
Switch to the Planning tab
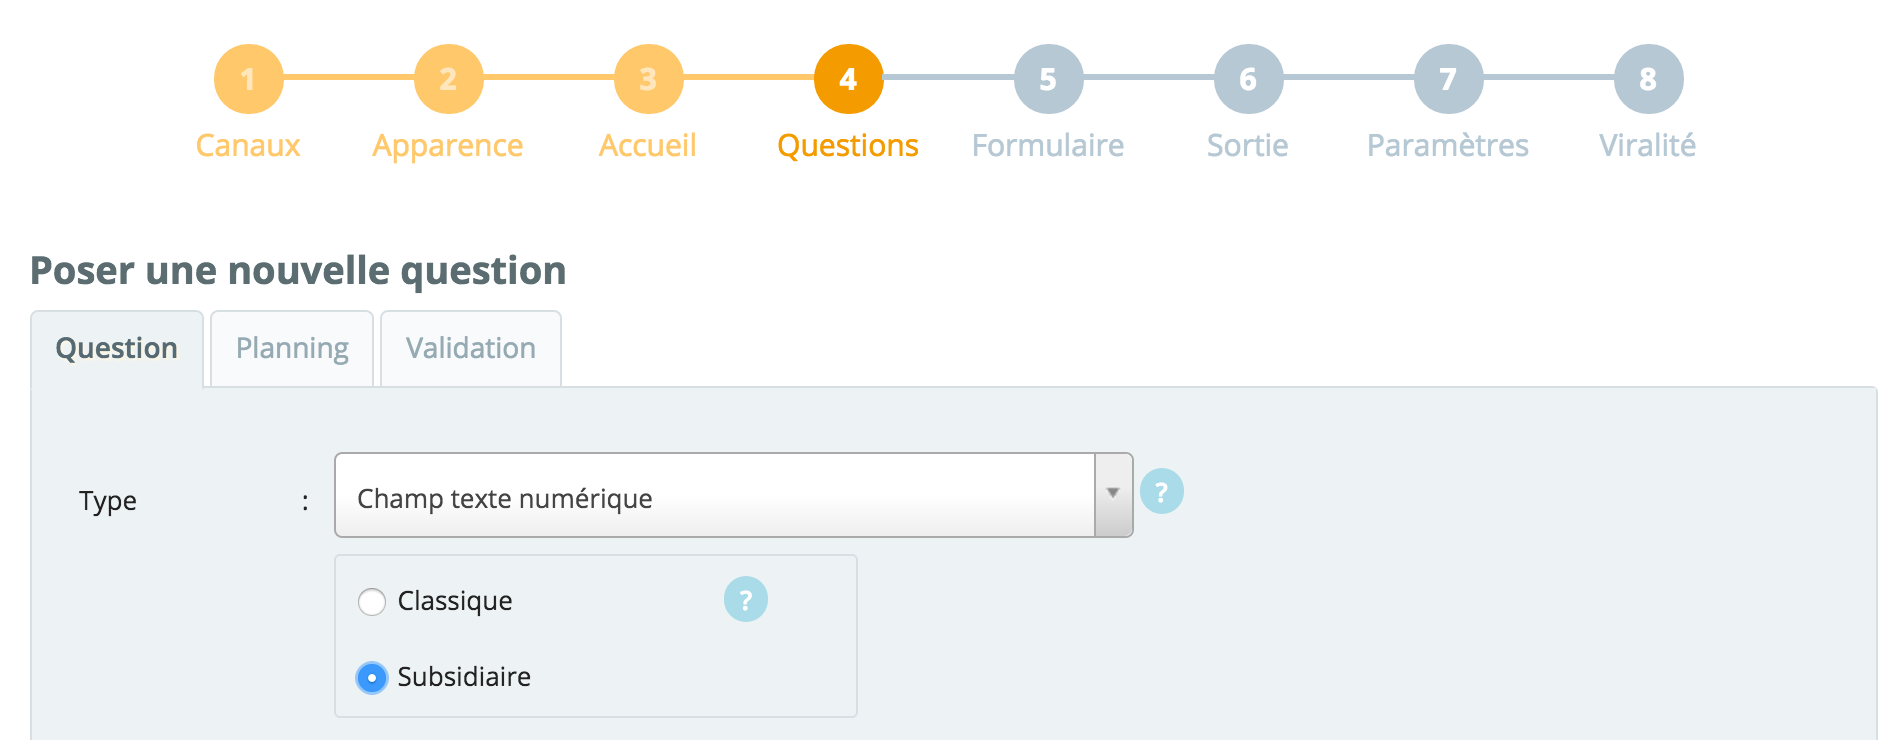pyautogui.click(x=292, y=348)
